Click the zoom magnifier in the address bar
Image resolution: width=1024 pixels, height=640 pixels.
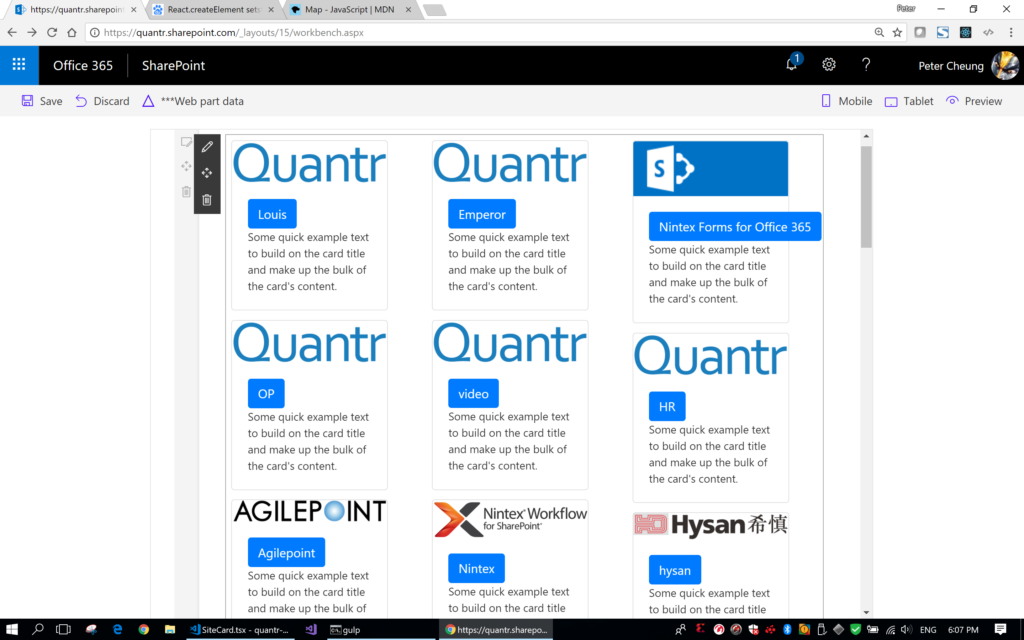pos(879,32)
